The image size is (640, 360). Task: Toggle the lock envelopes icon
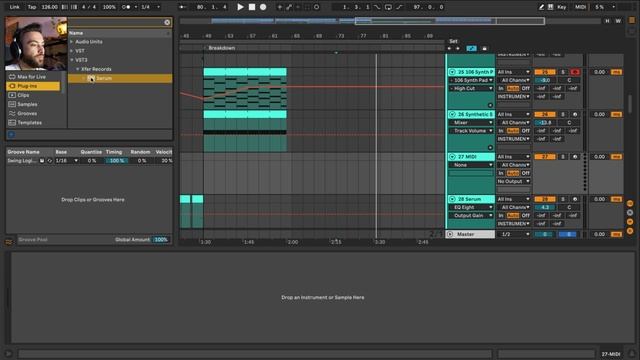pyautogui.click(x=484, y=49)
